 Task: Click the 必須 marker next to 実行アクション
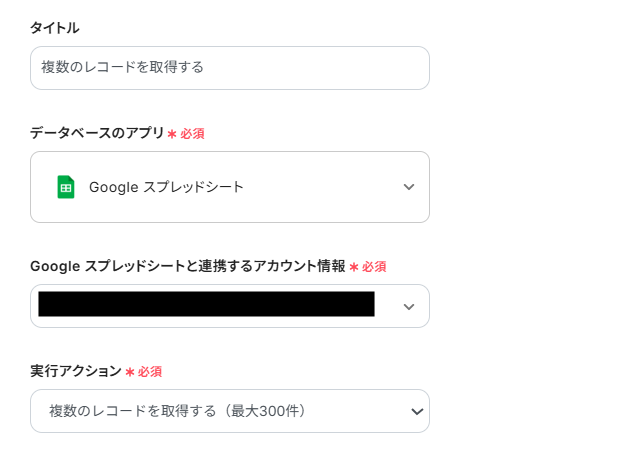click(x=150, y=372)
